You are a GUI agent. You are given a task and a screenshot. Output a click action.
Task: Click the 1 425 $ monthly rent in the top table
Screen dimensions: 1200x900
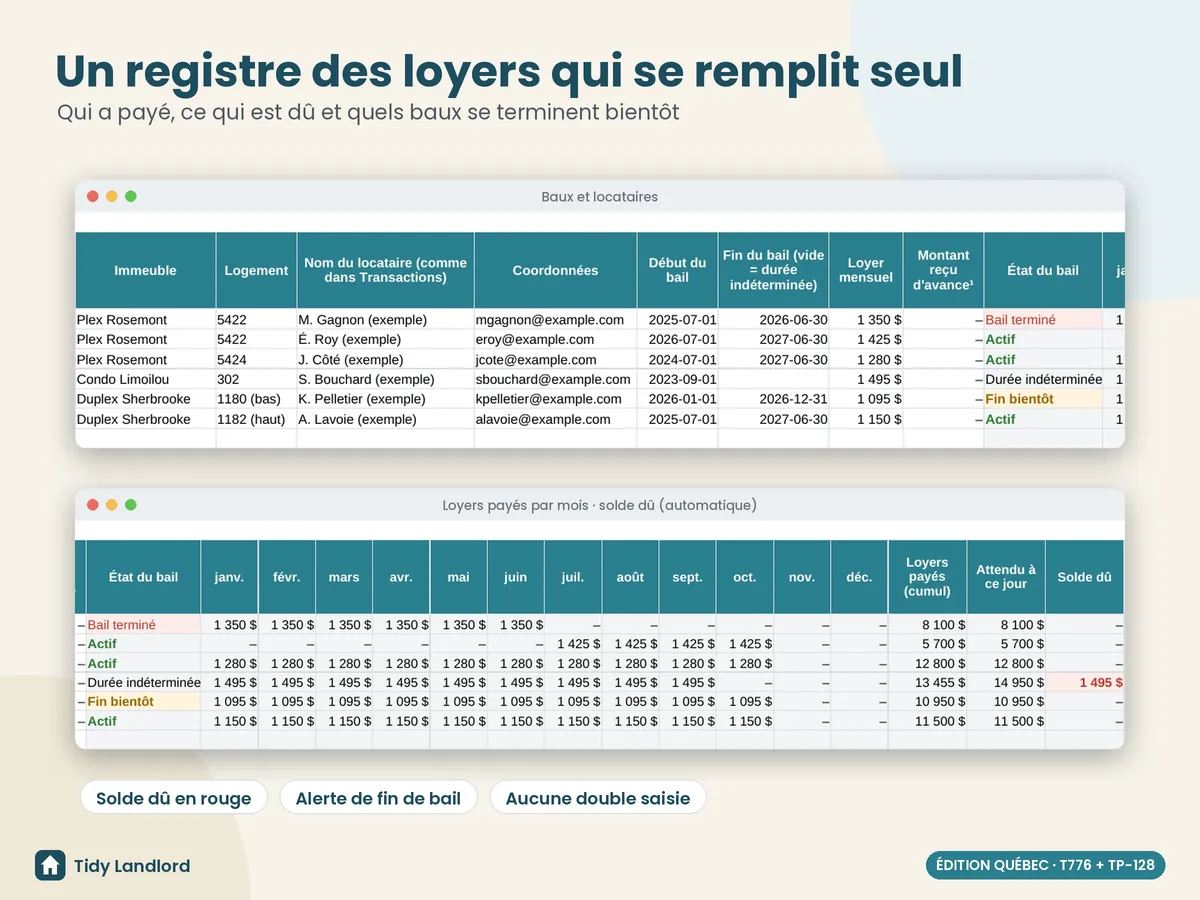coord(866,340)
